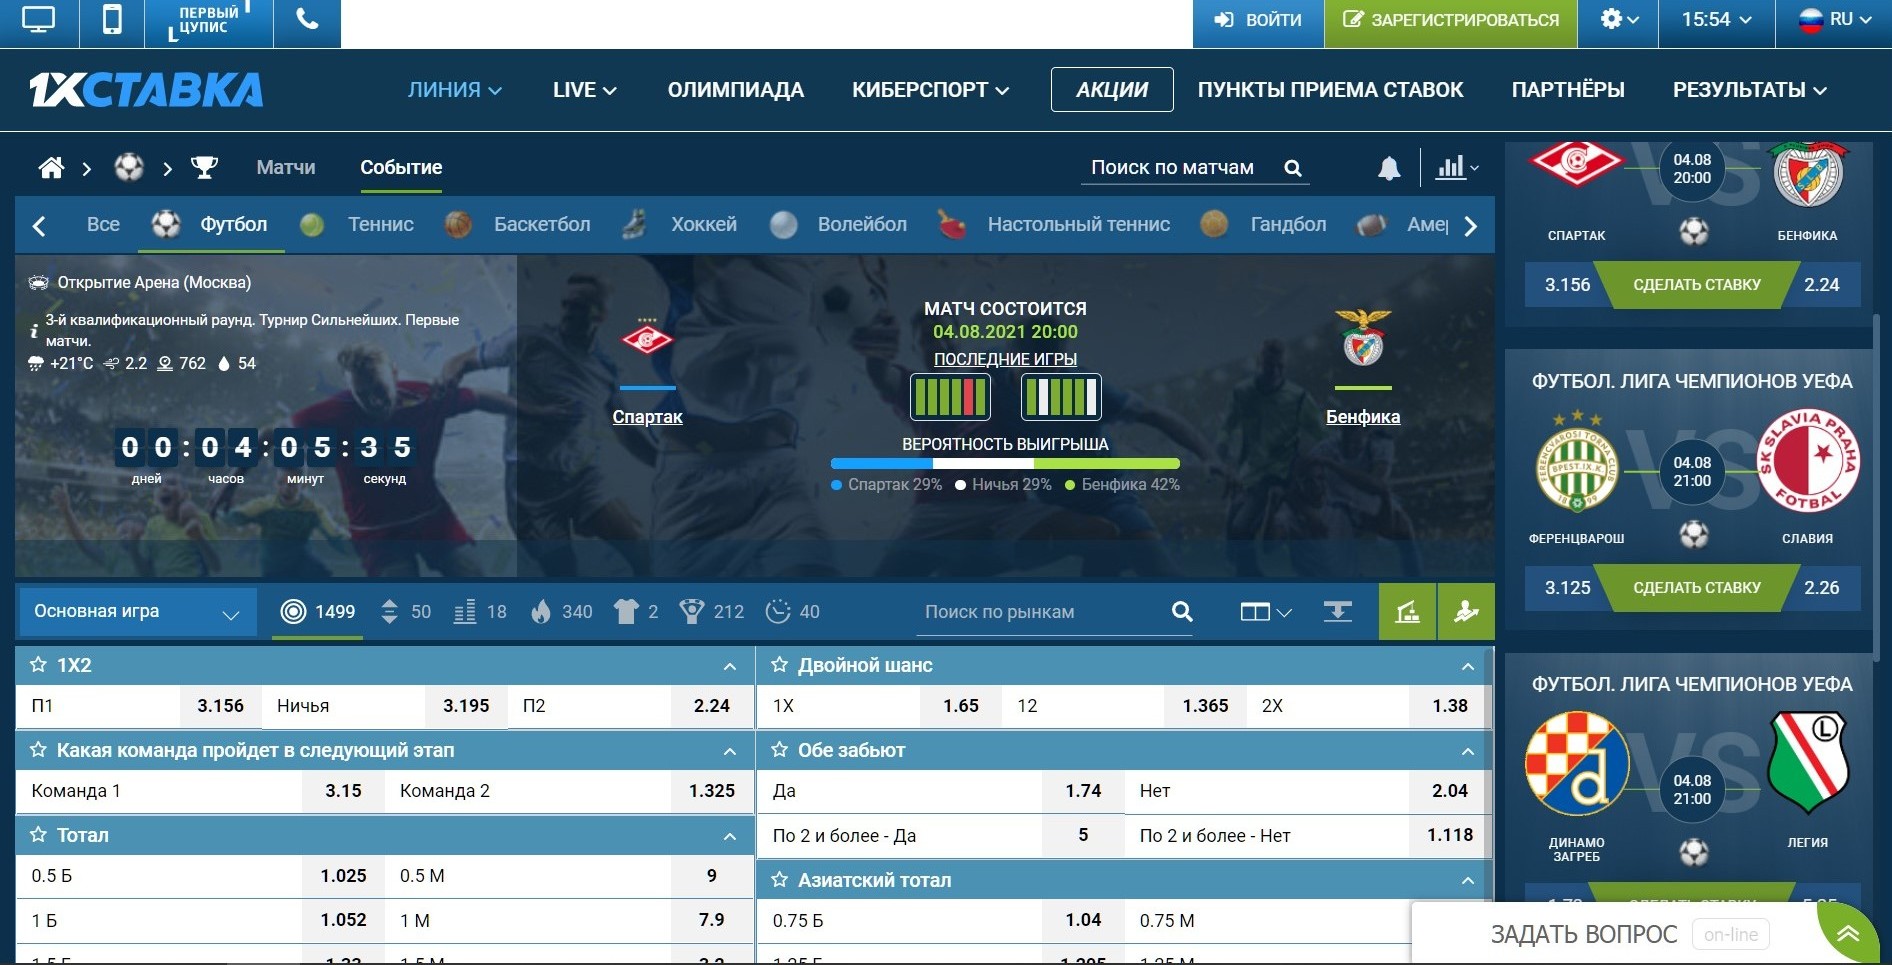
Task: Switch to the desktop version icon
Action: tap(38, 20)
